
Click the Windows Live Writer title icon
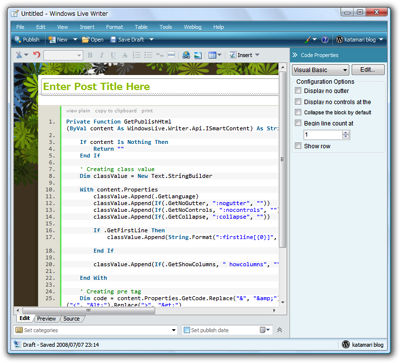click(15, 14)
